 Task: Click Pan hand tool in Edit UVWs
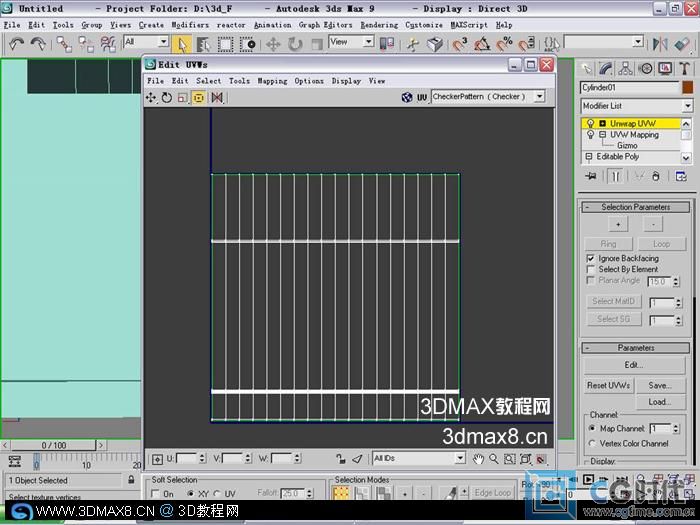tap(478, 458)
